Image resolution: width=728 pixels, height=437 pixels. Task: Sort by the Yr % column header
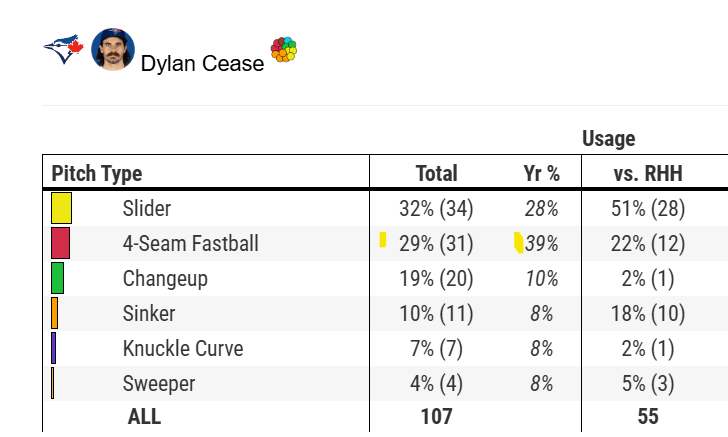click(x=541, y=174)
